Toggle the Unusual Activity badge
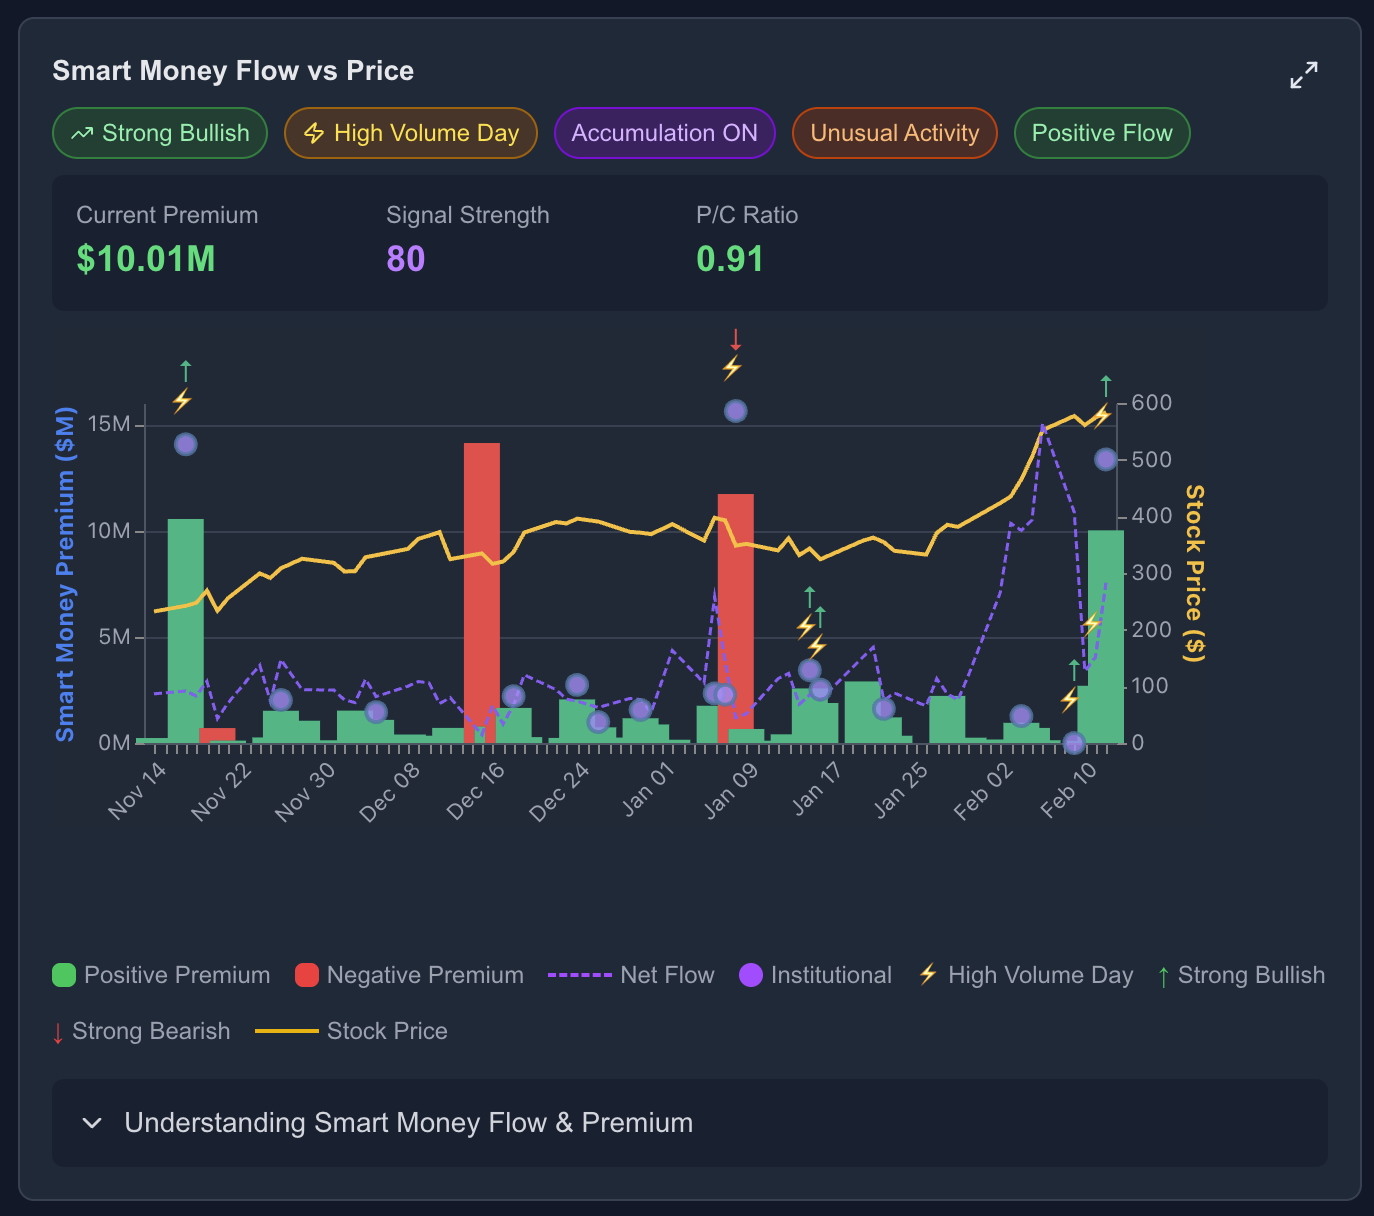 click(x=894, y=132)
